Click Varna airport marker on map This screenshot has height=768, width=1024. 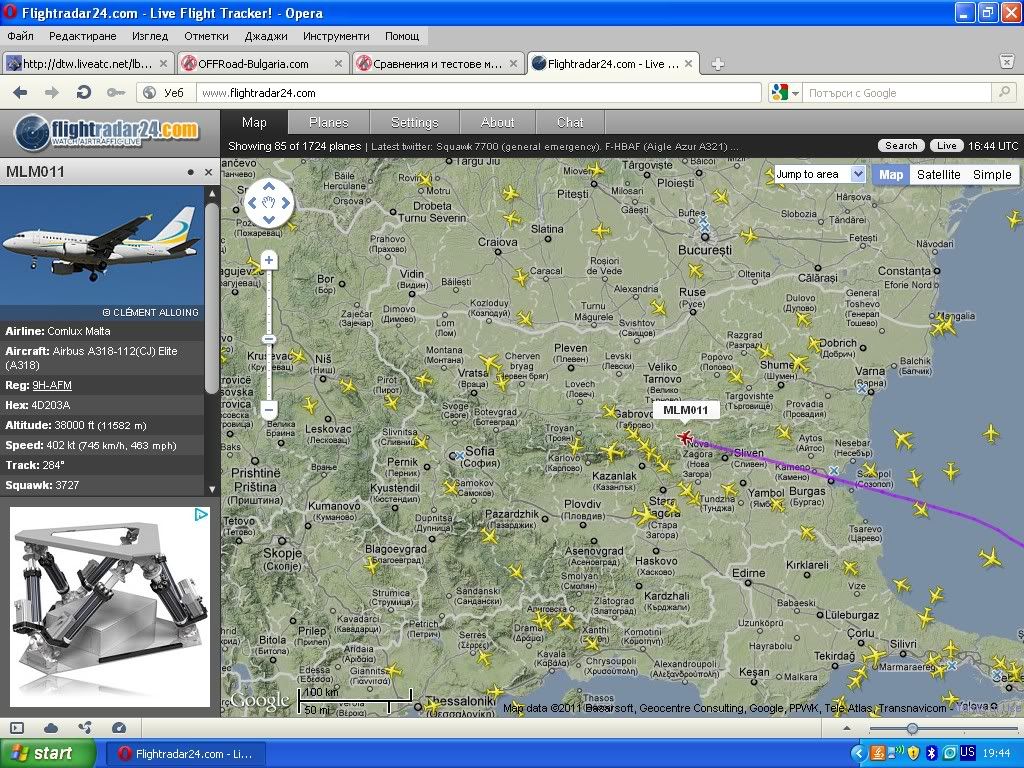coord(861,389)
